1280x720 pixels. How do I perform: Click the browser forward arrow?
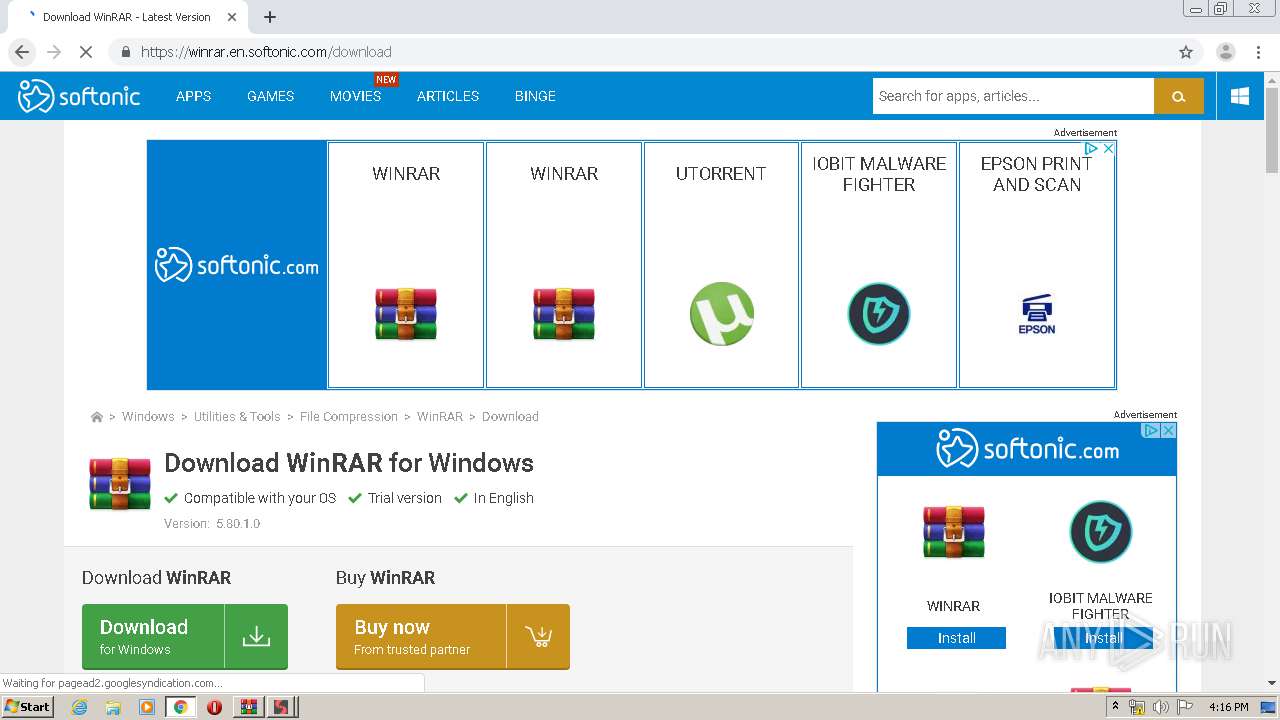tap(54, 52)
